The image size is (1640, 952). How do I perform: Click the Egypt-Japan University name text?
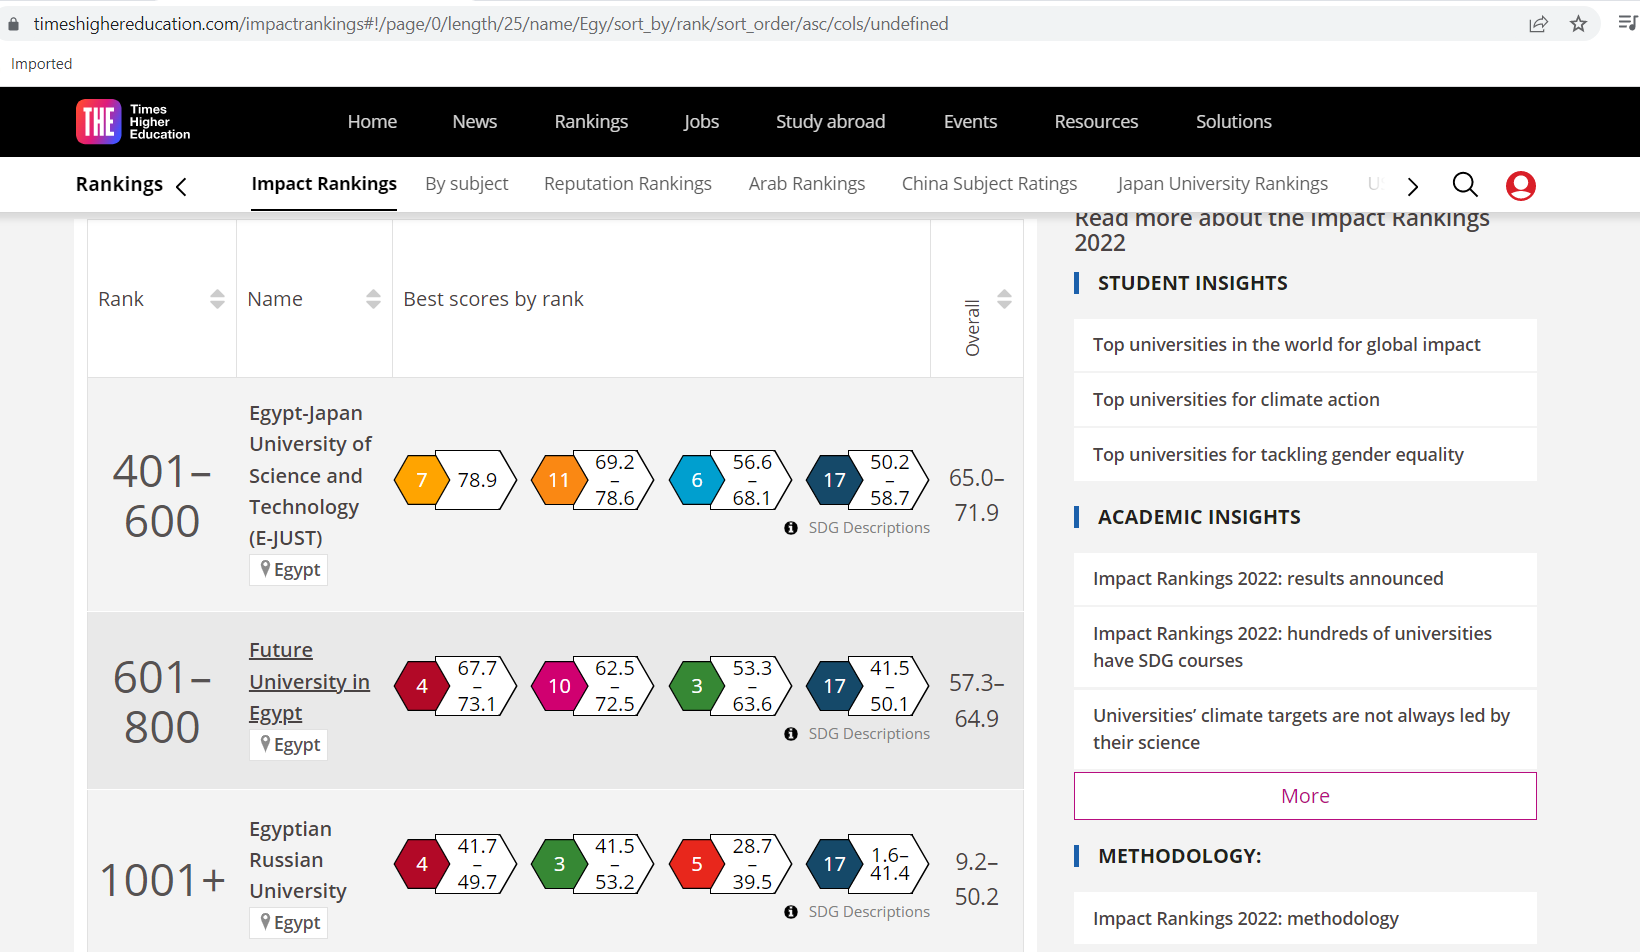tap(310, 476)
